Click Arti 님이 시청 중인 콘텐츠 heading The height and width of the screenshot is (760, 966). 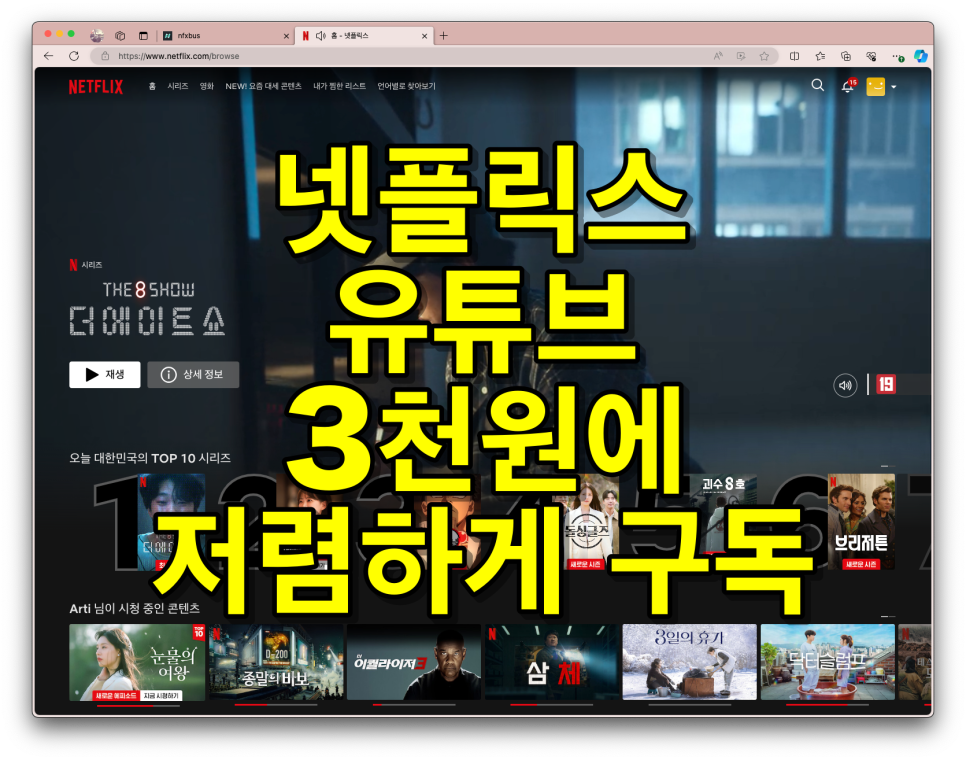click(134, 608)
